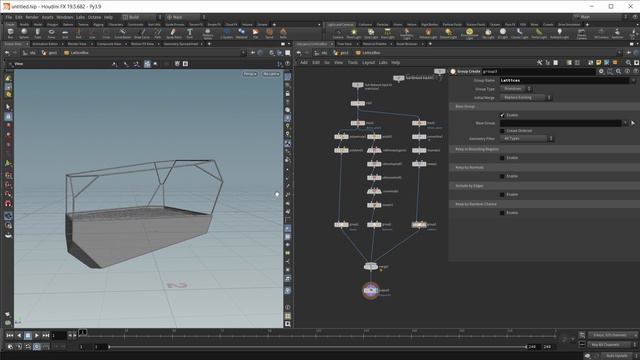Select the Box shelf tool

coord(11,33)
